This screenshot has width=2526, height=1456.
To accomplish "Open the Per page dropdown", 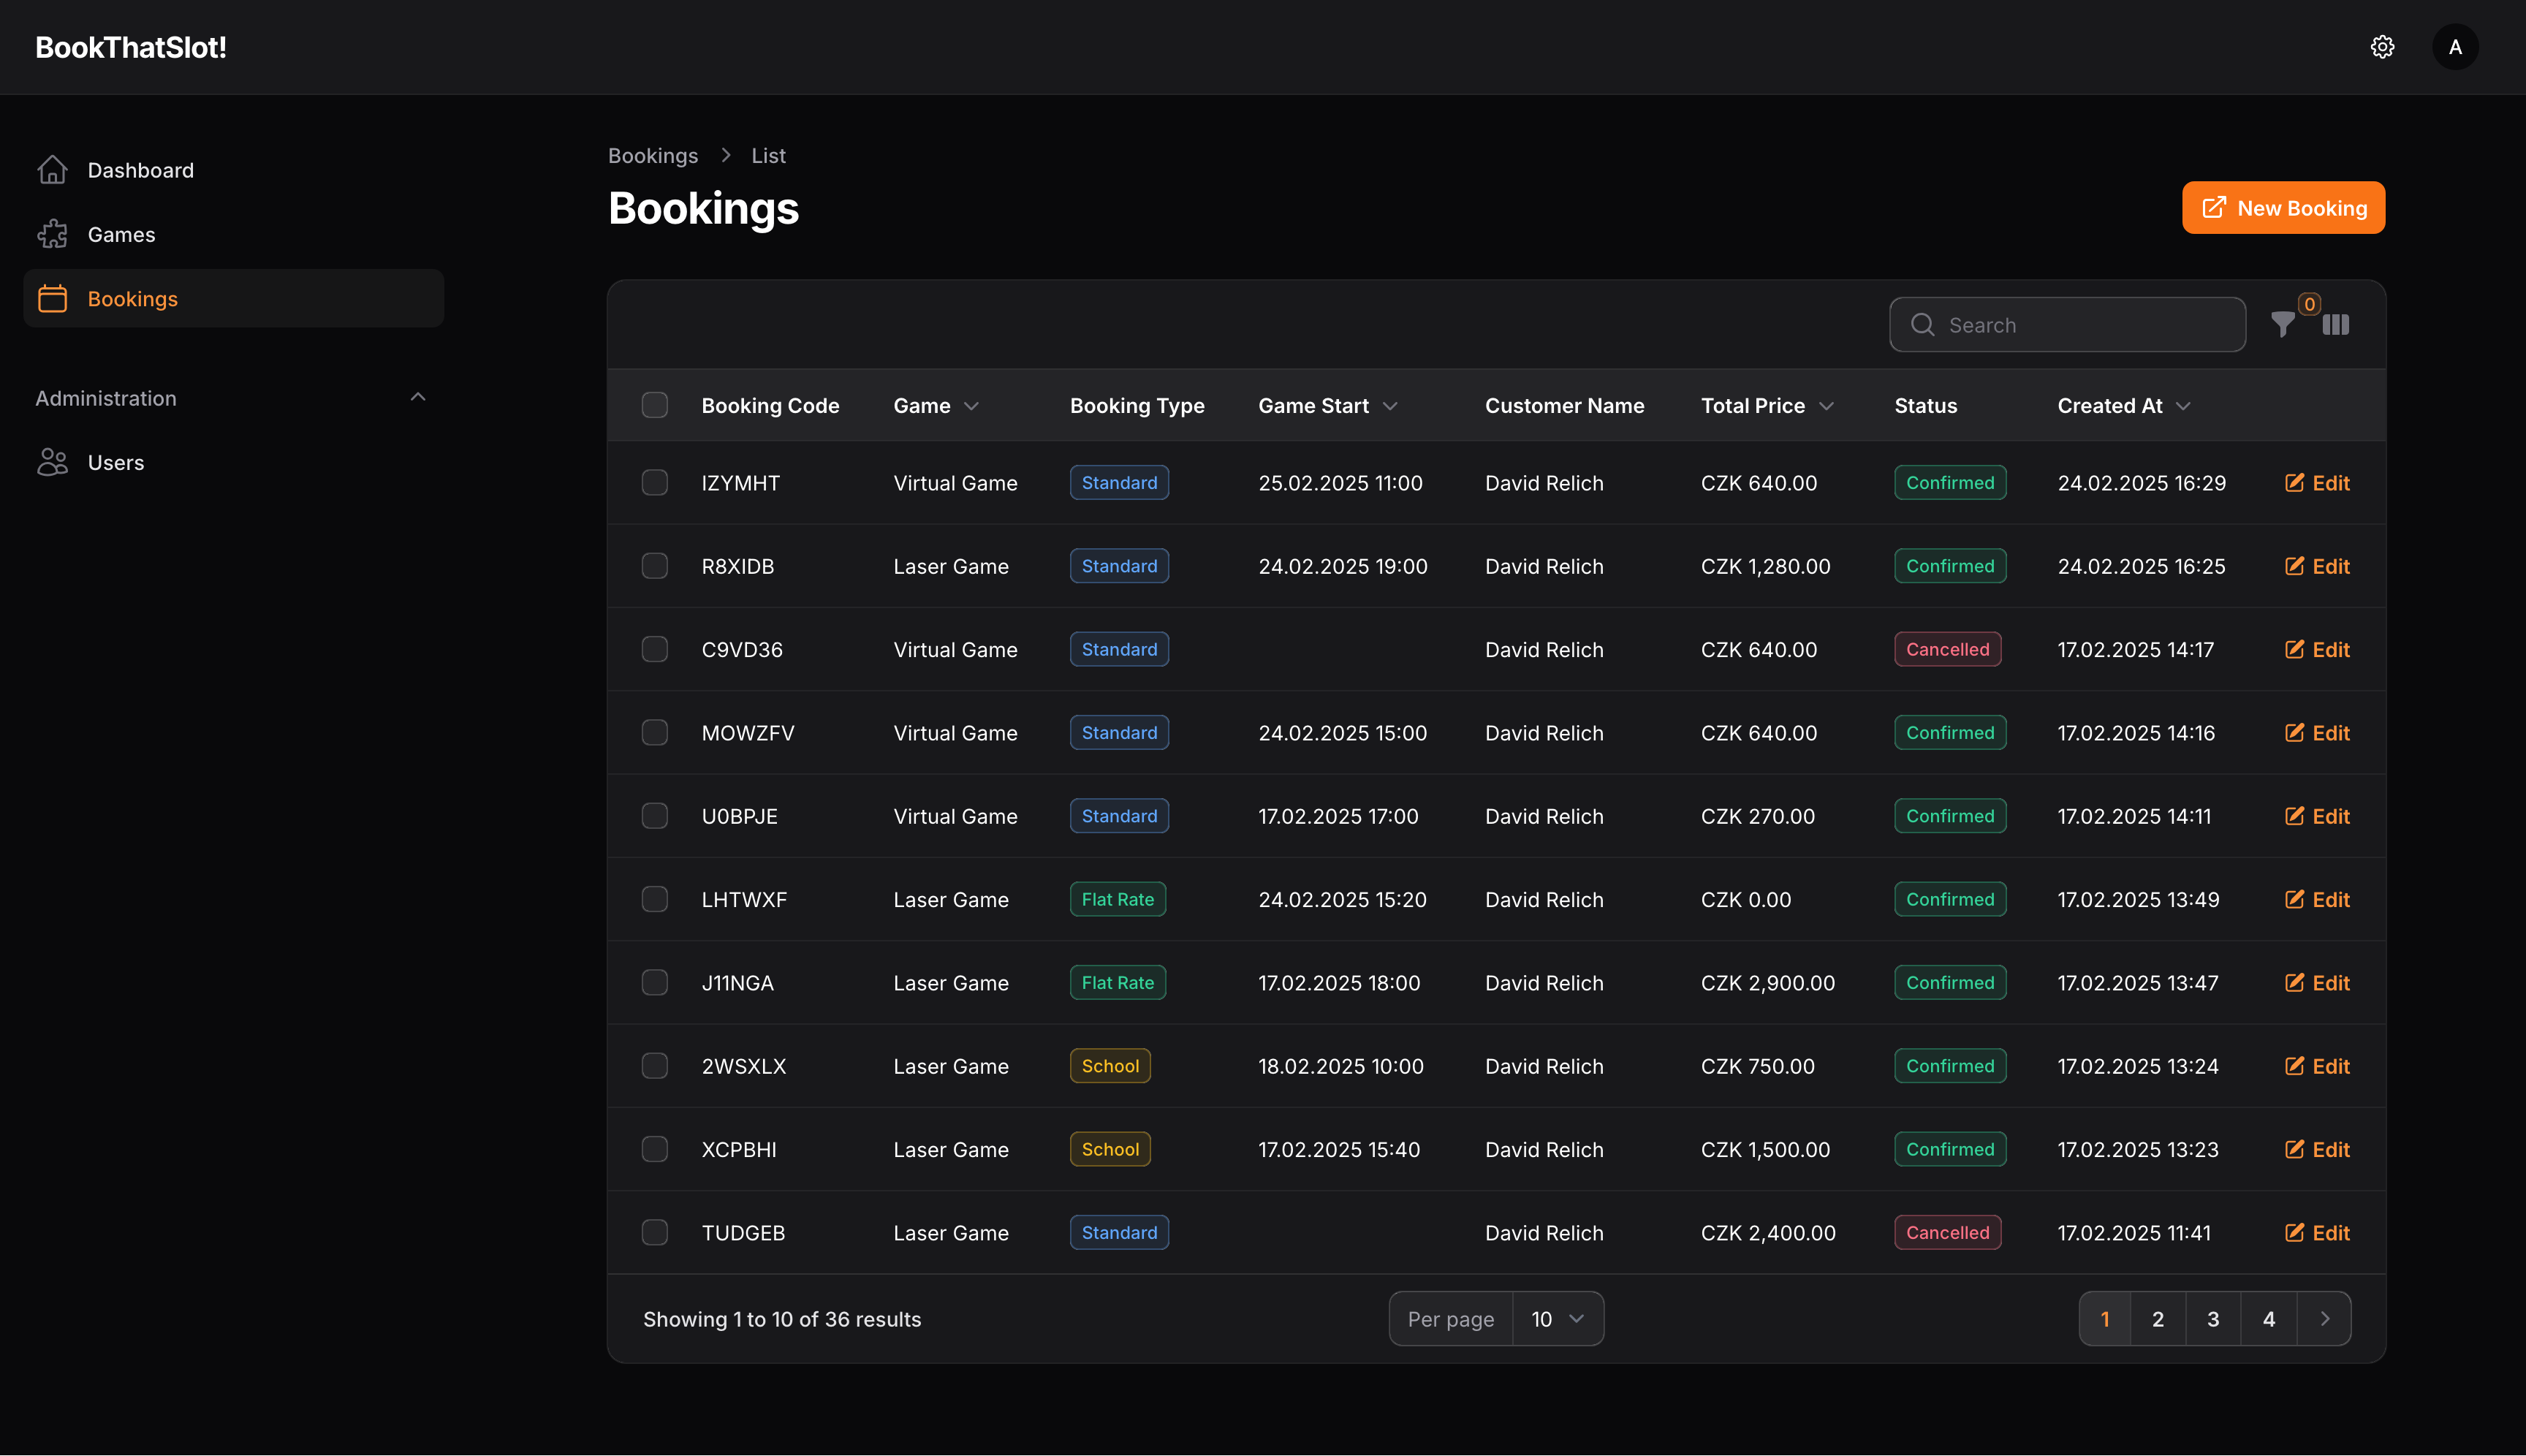I will pos(1556,1318).
